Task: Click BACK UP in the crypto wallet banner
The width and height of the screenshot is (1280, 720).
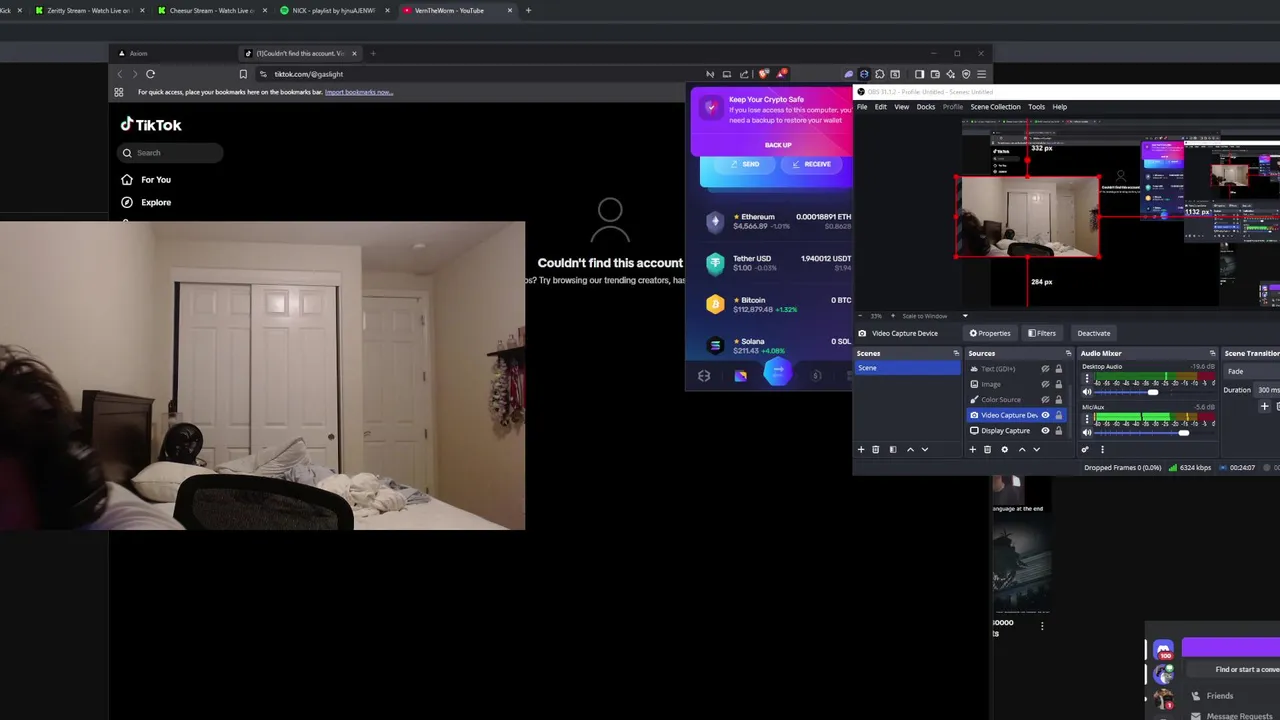Action: click(778, 145)
